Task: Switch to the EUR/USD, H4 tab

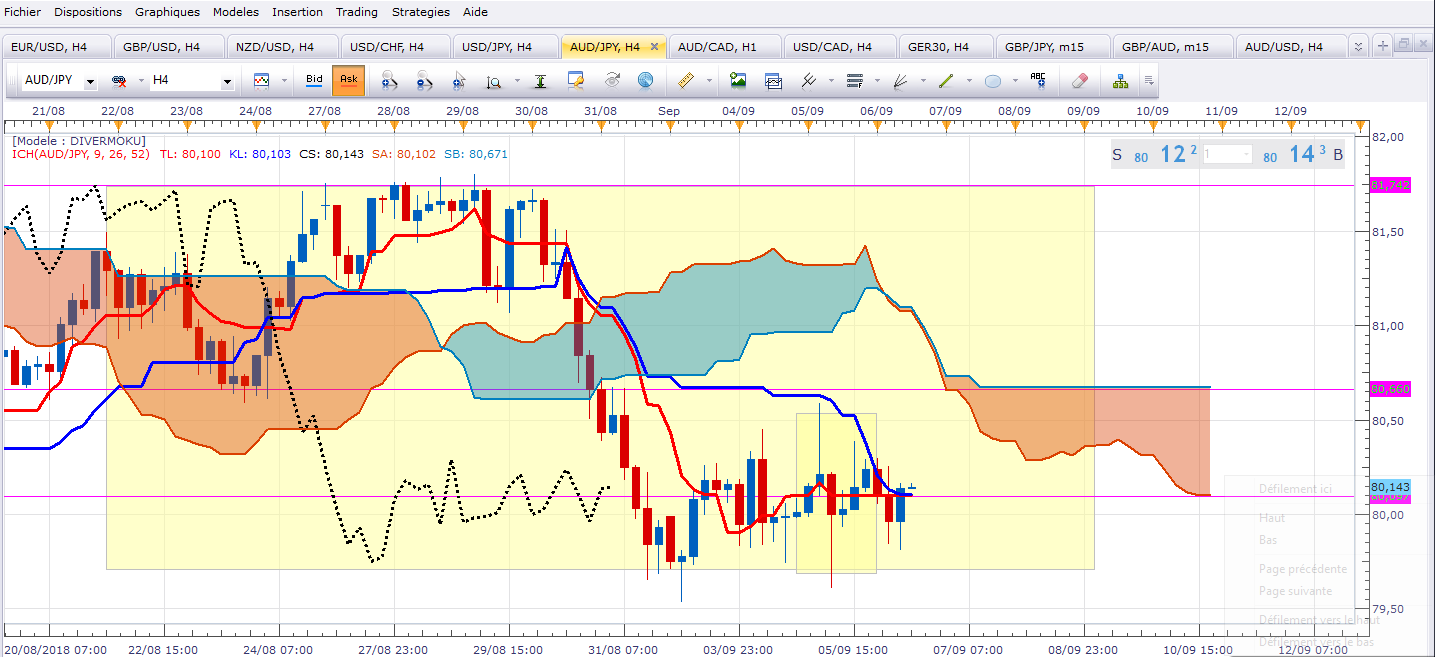Action: 56,47
